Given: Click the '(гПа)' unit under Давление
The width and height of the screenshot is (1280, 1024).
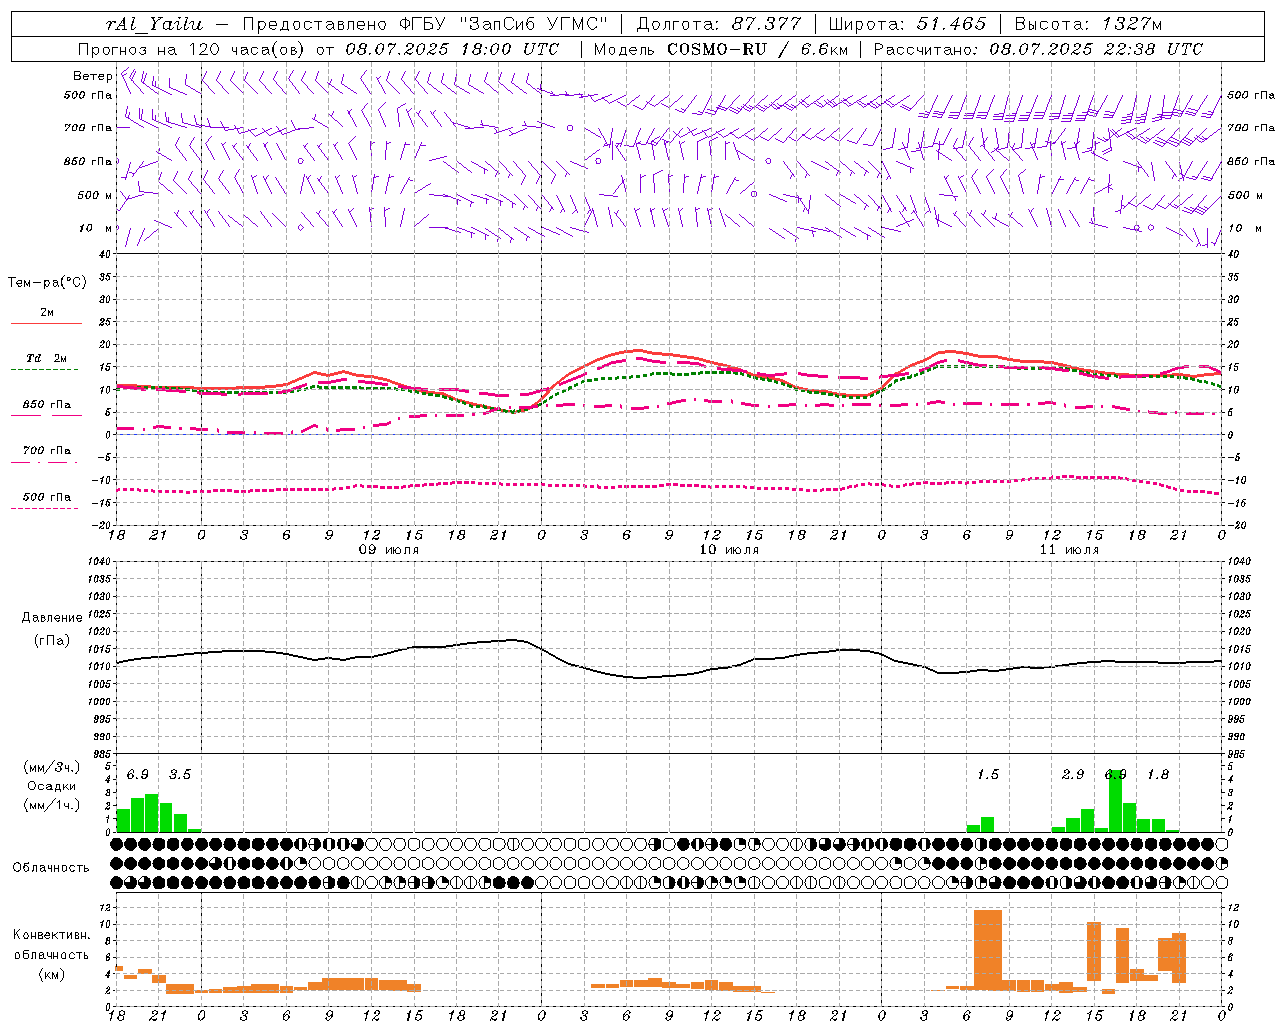Looking at the screenshot, I should pyautogui.click(x=52, y=640).
